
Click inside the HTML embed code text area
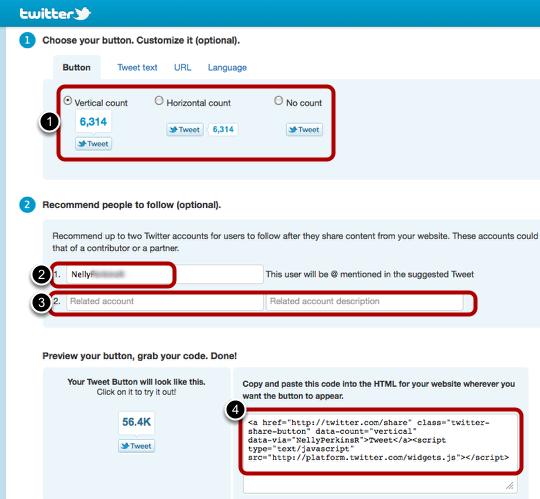pyautogui.click(x=381, y=453)
